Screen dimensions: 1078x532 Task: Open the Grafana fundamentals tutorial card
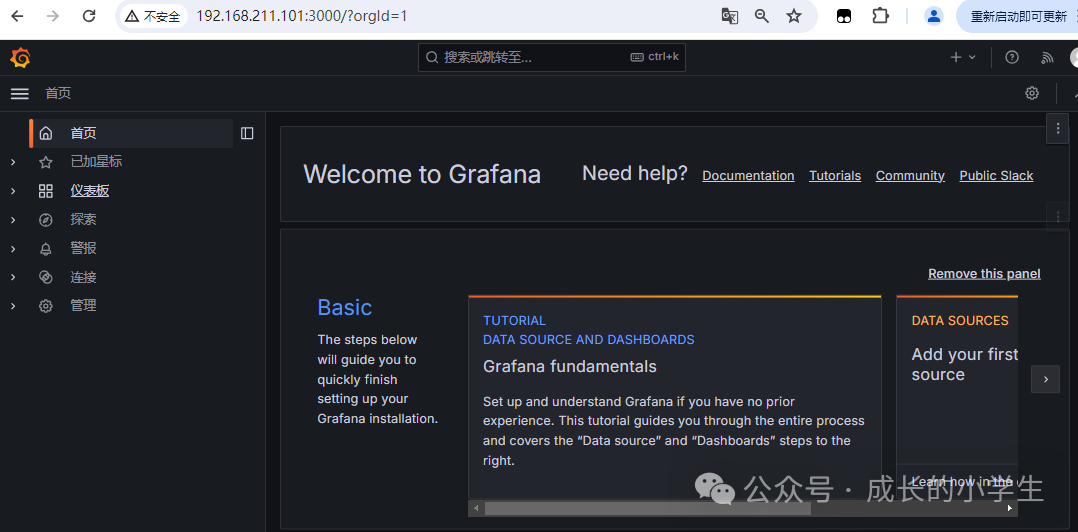[x=674, y=397]
